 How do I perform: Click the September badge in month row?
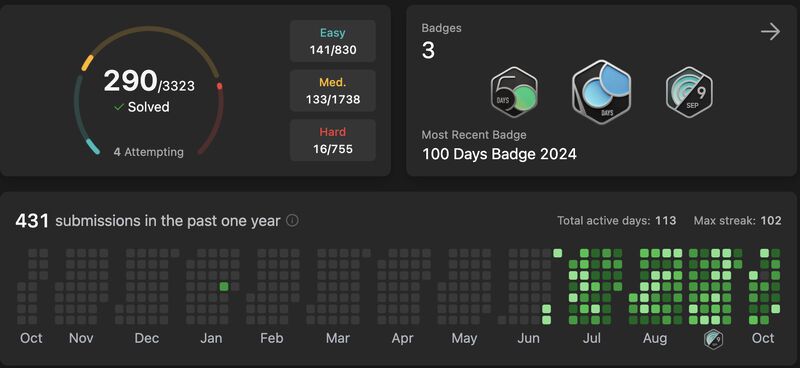(713, 338)
